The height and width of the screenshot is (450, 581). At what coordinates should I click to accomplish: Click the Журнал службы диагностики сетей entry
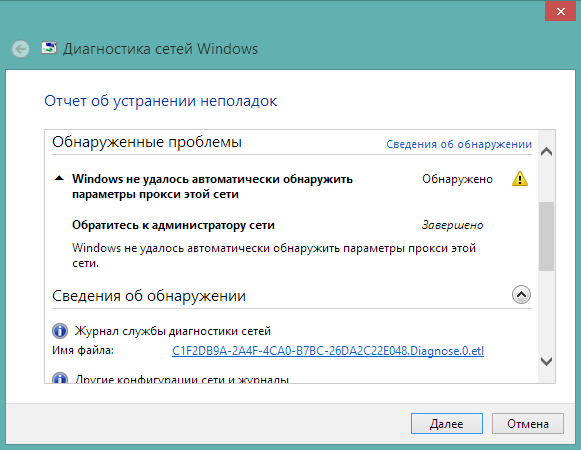173,331
